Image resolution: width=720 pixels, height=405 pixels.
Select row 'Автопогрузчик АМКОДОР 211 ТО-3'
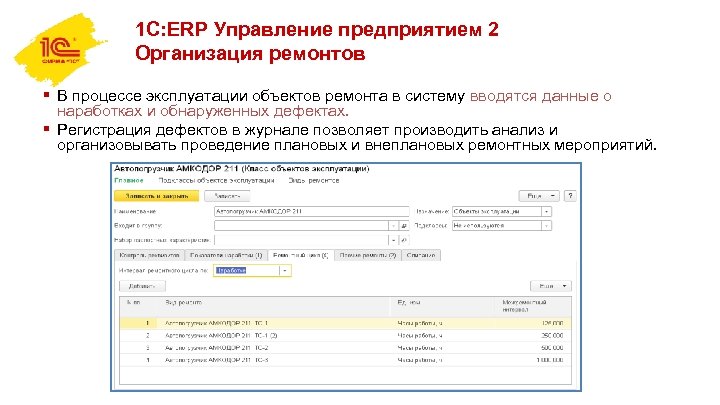(346, 360)
